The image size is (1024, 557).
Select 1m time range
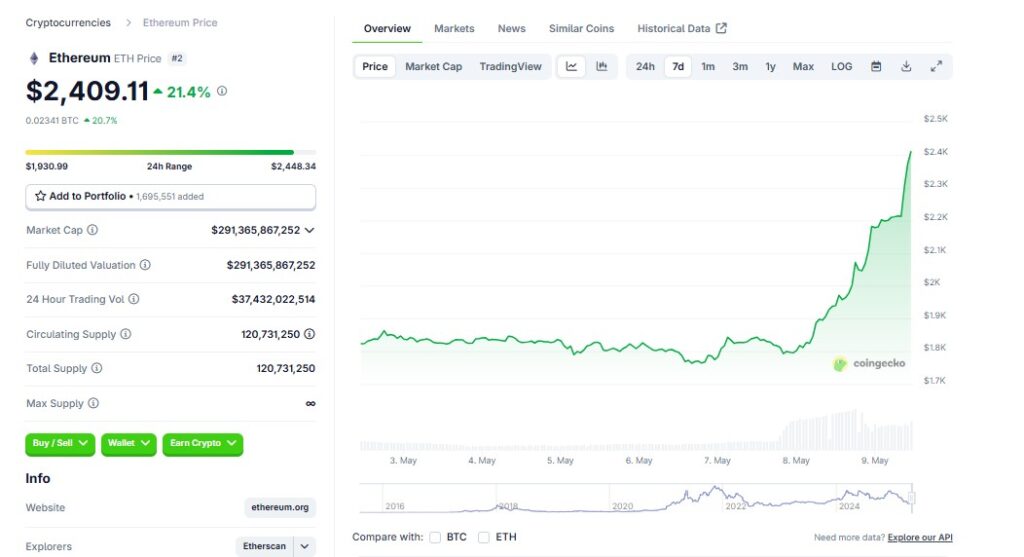point(708,67)
